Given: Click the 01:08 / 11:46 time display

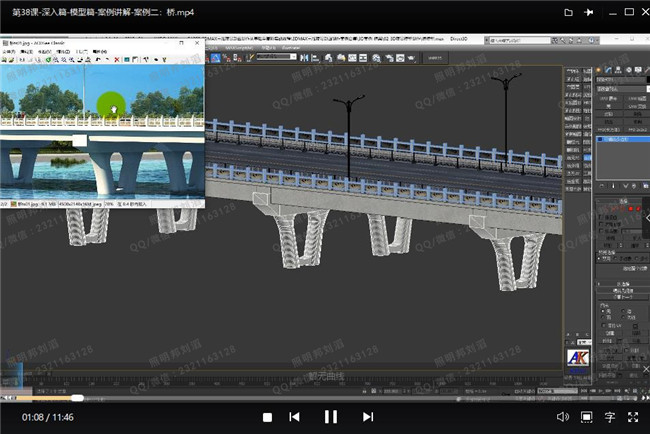Looking at the screenshot, I should [48, 417].
